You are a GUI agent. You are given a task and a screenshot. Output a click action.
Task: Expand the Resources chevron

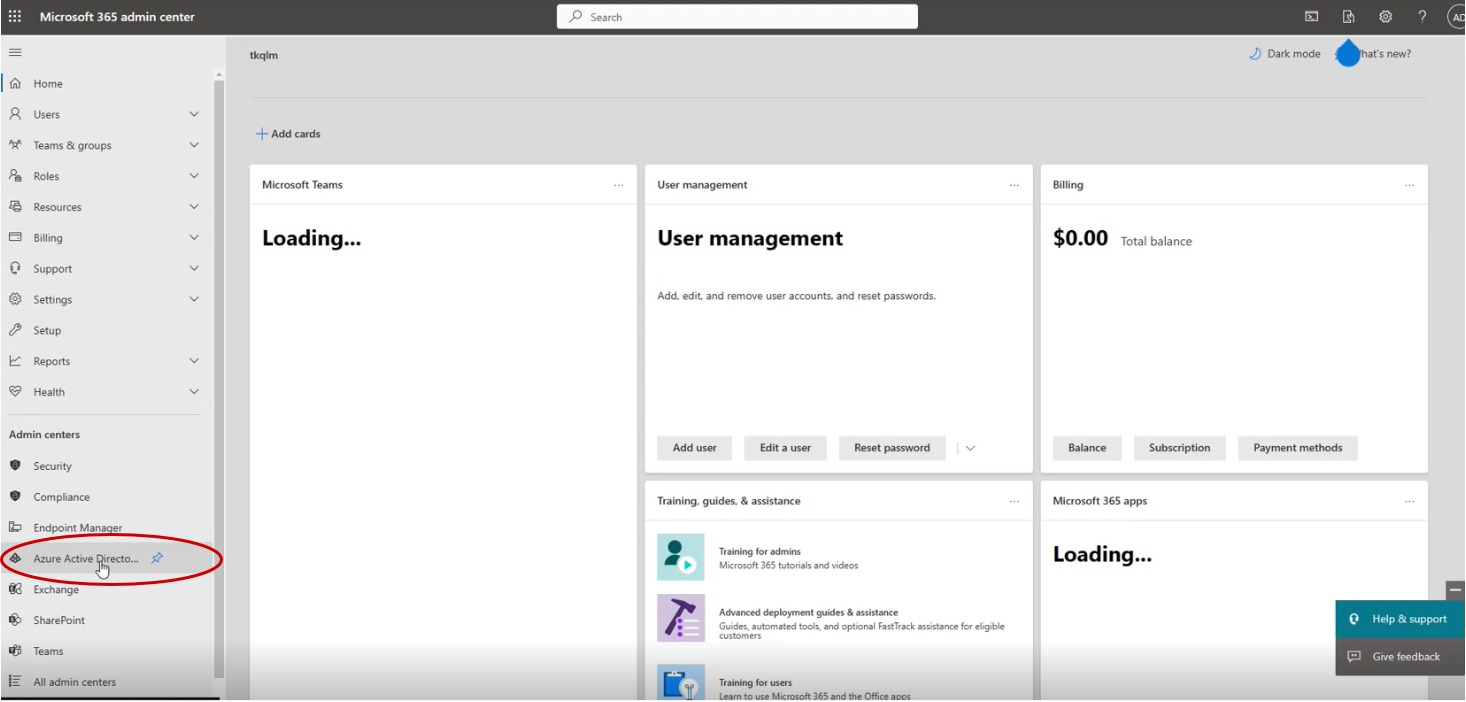pos(194,207)
